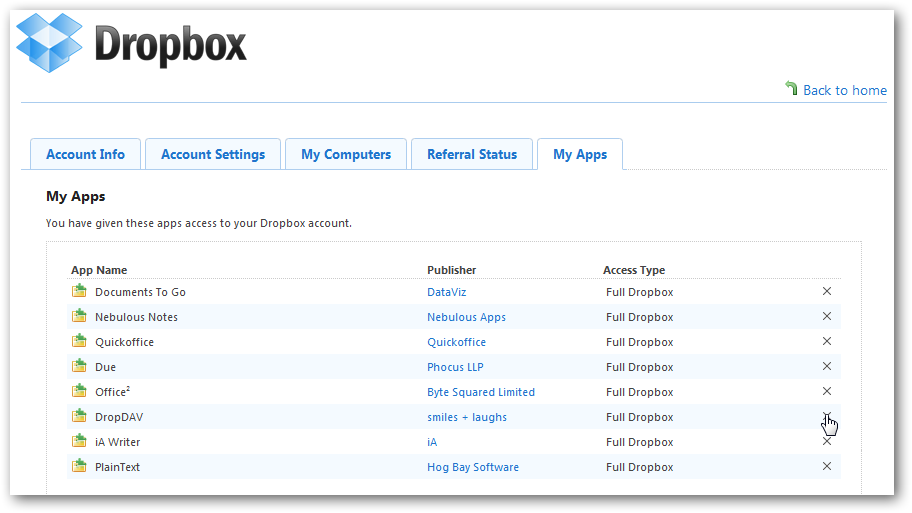
Task: Remove Documents To Go with its X
Action: pos(826,291)
